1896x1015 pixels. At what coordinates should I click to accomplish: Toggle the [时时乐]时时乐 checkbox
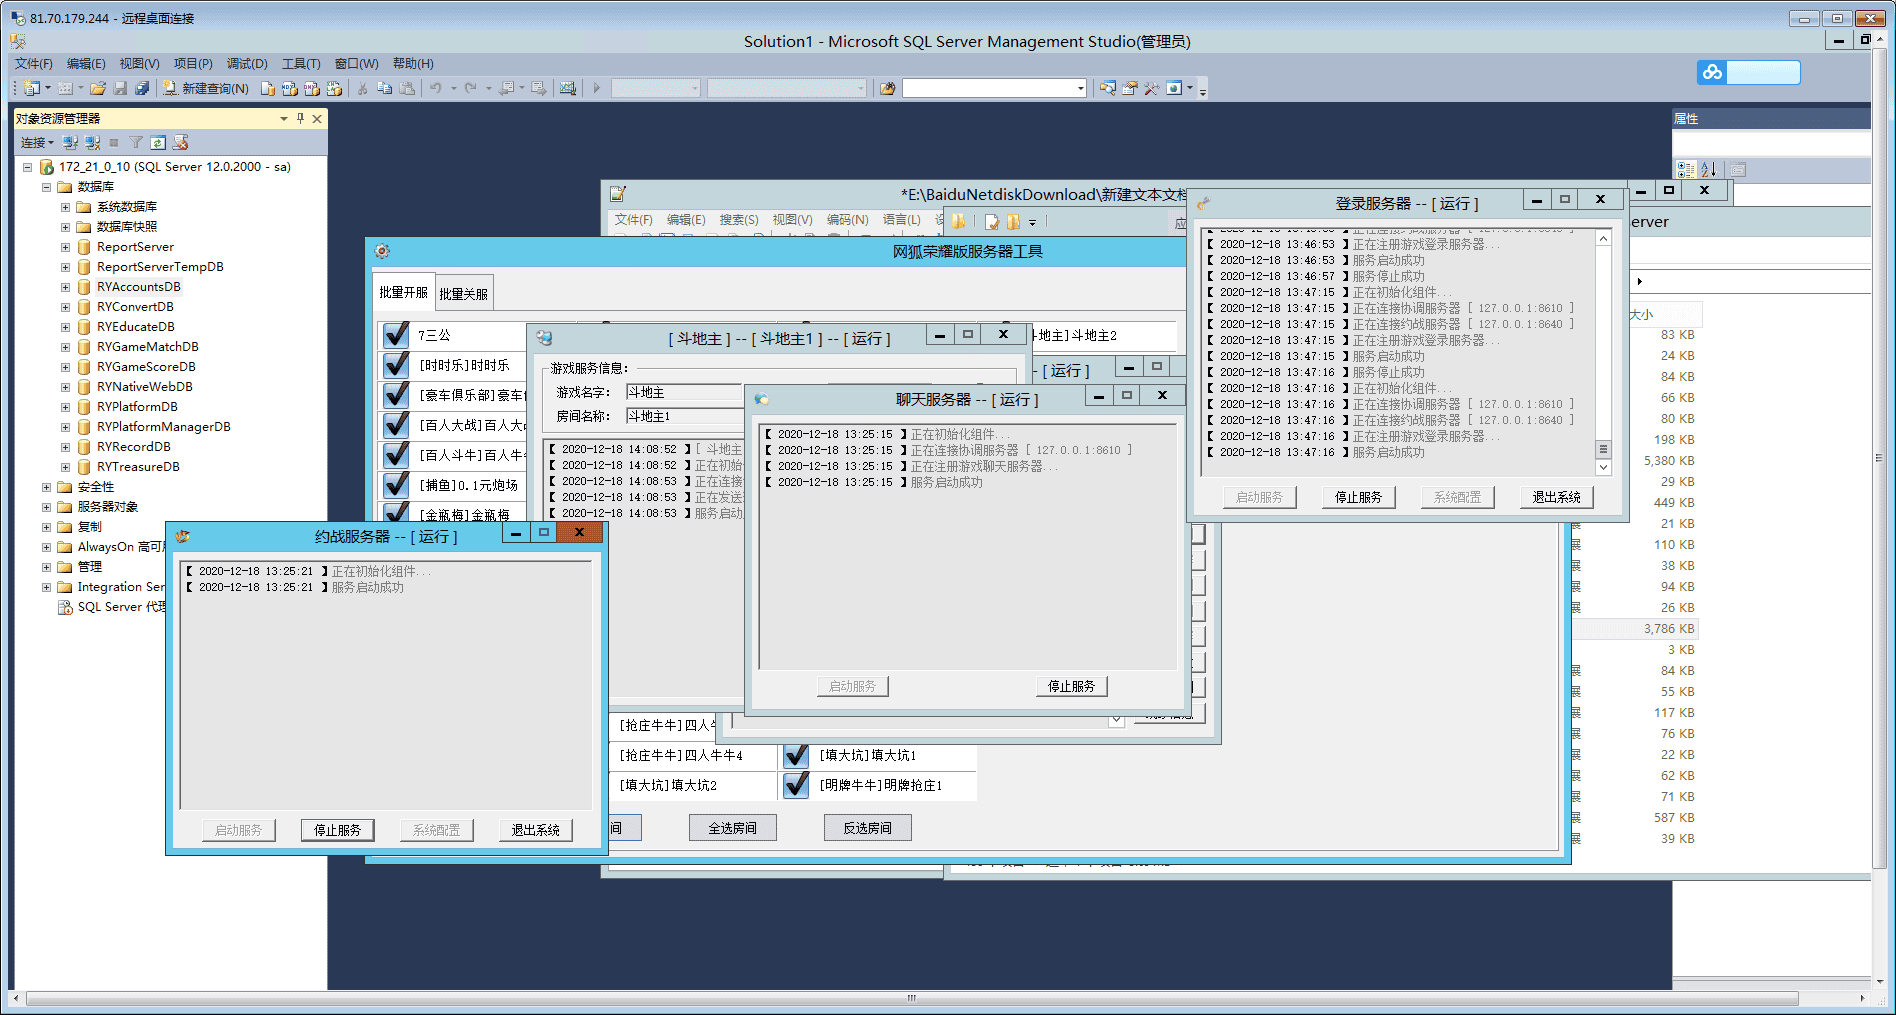coord(397,365)
